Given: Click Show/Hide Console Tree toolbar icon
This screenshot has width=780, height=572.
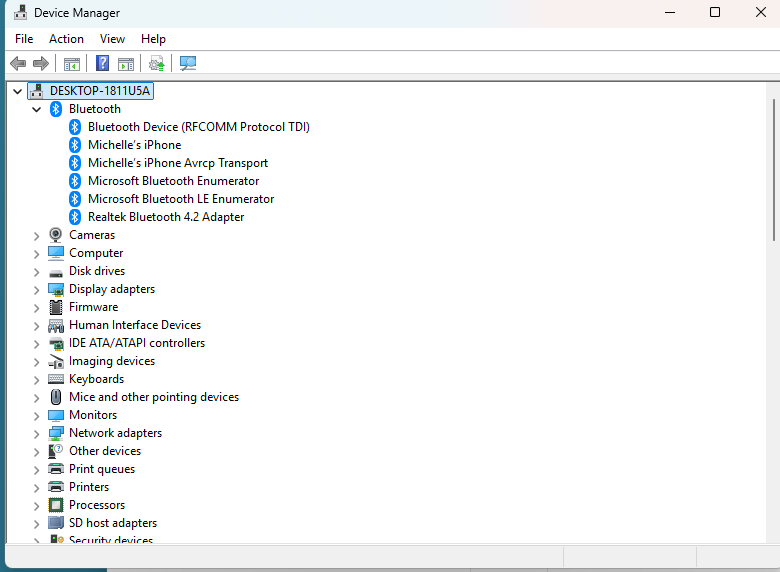Looking at the screenshot, I should [72, 64].
